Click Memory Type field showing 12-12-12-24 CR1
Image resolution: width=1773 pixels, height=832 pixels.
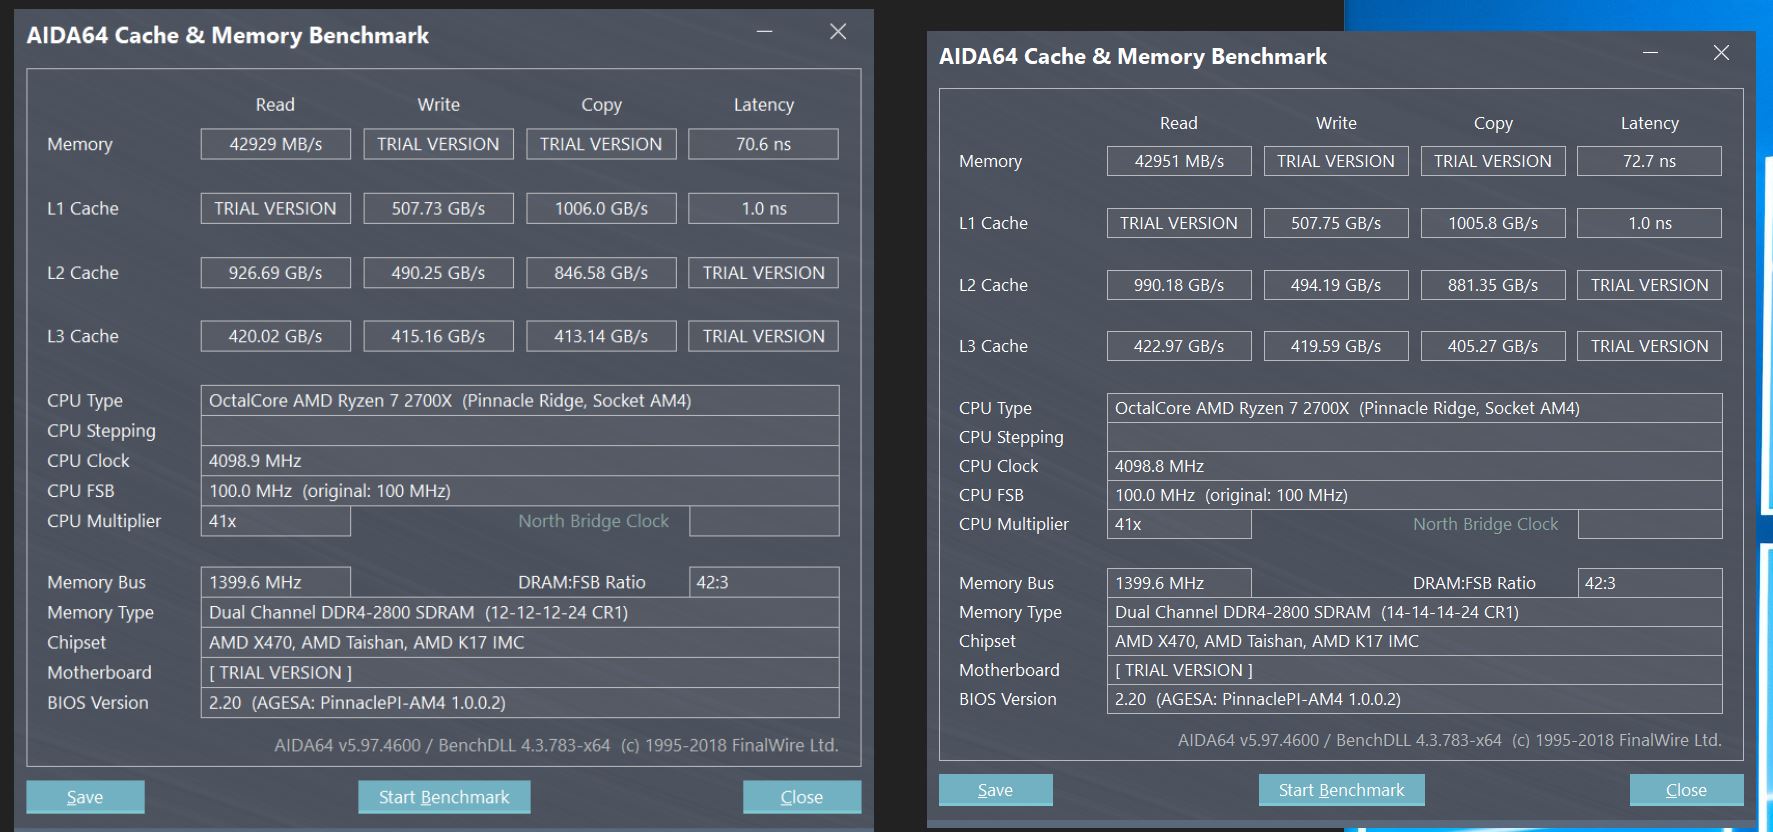pos(520,612)
